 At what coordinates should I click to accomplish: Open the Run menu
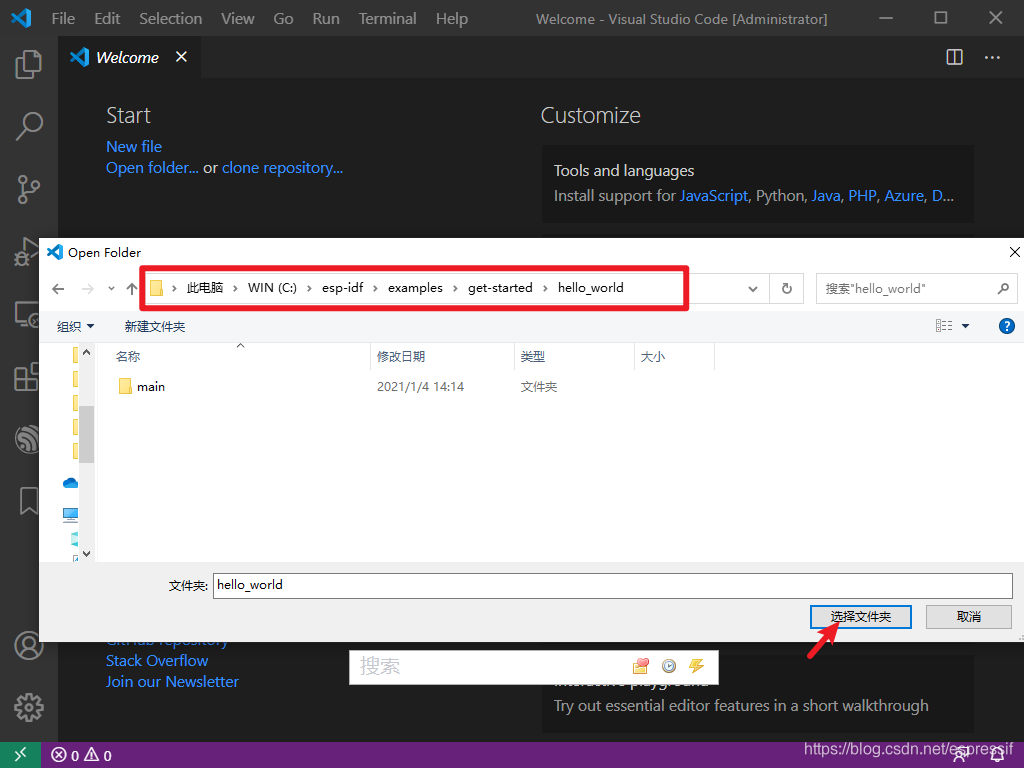[326, 18]
